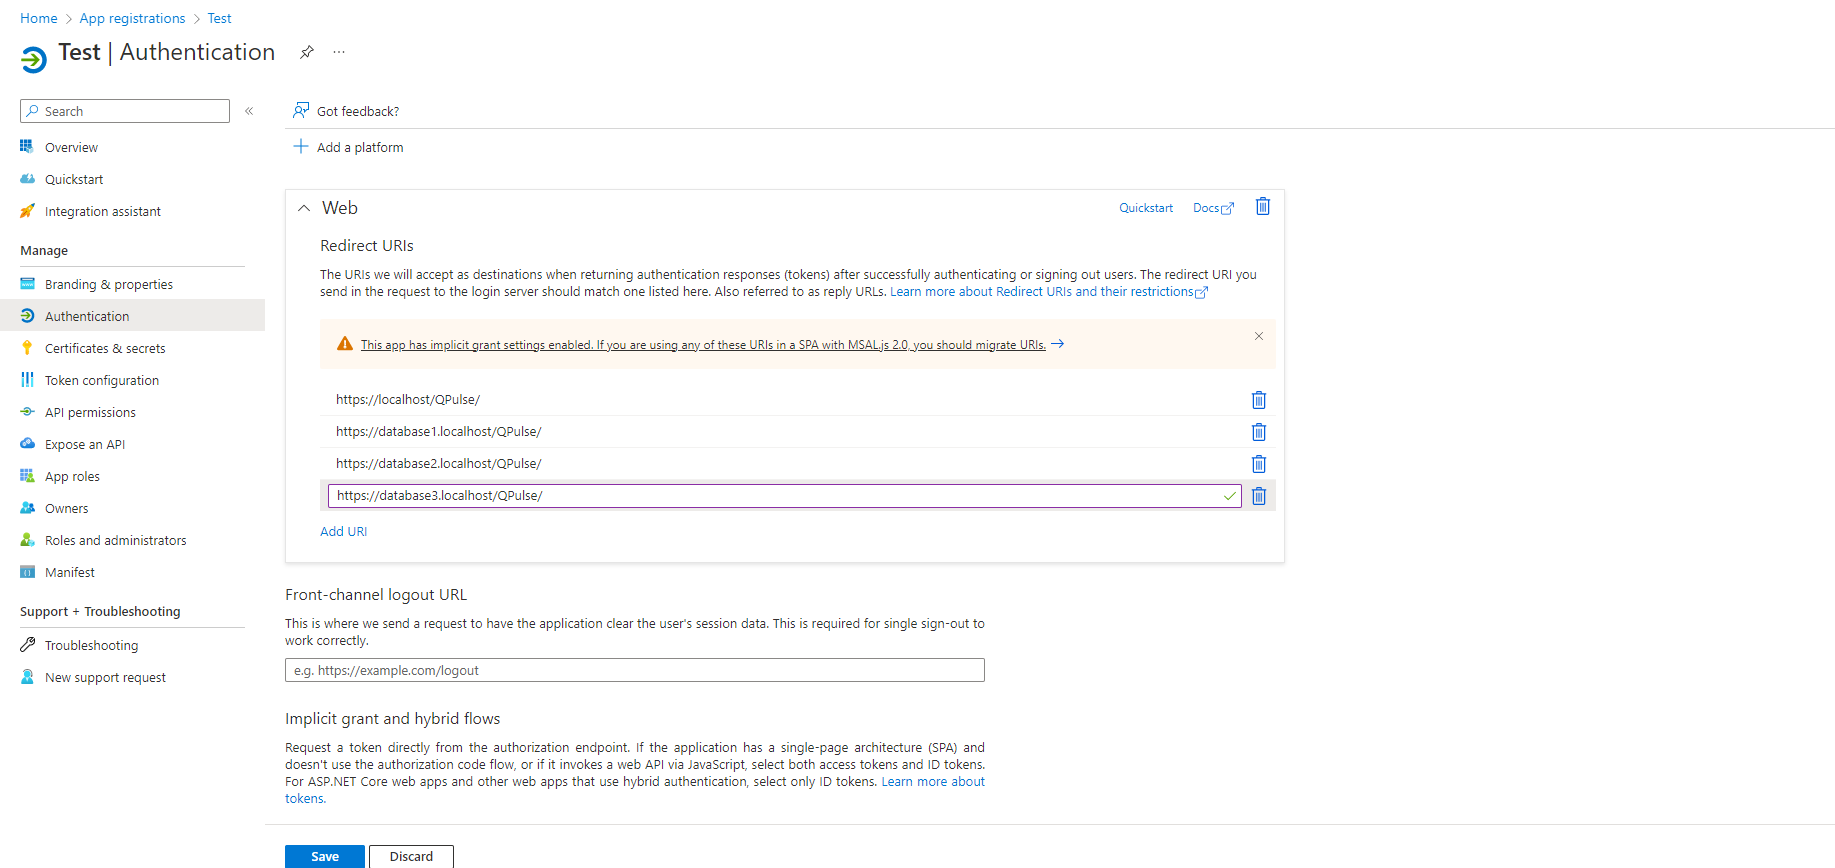Pin the Authentication blade
Screen dimensions: 1835x868
[x=307, y=52]
